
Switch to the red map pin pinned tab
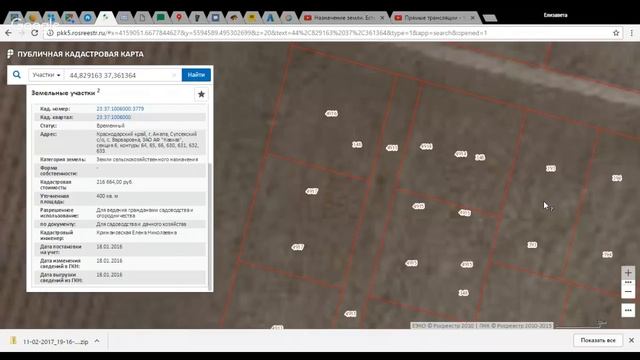(179, 18)
